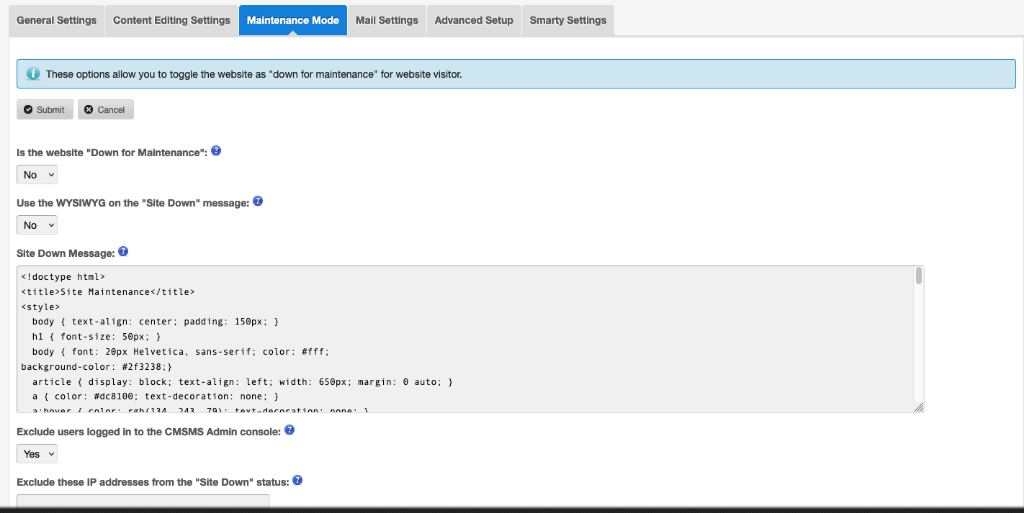The height and width of the screenshot is (513, 1024).
Task: Show help for exclude IP addresses field
Action: pos(297,481)
